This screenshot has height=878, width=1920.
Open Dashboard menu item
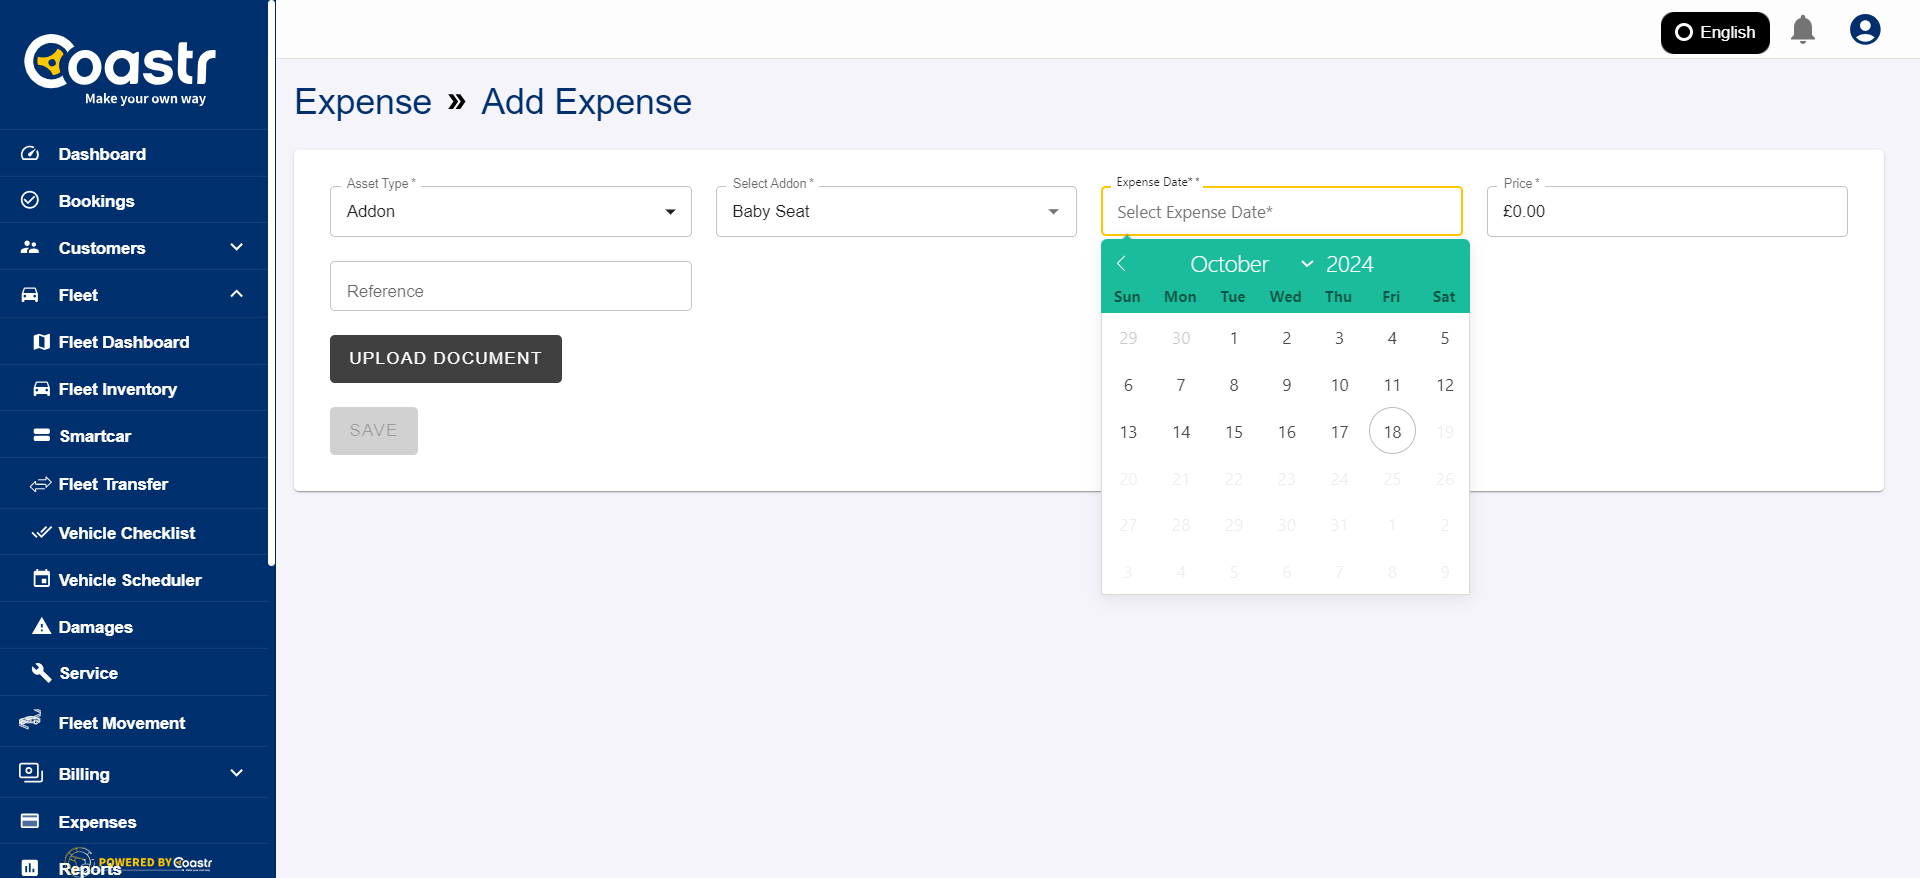[x=134, y=154]
